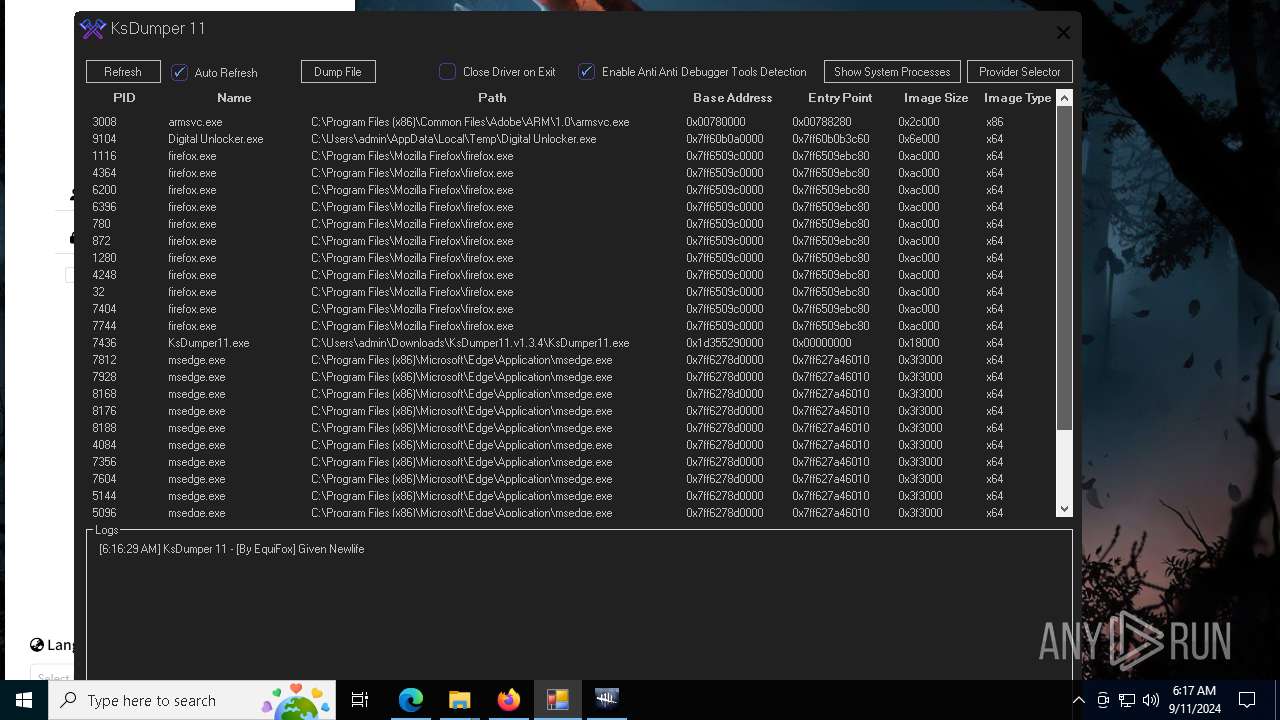Viewport: 1280px width, 720px height.
Task: Click the Image Type column header
Action: (1017, 98)
